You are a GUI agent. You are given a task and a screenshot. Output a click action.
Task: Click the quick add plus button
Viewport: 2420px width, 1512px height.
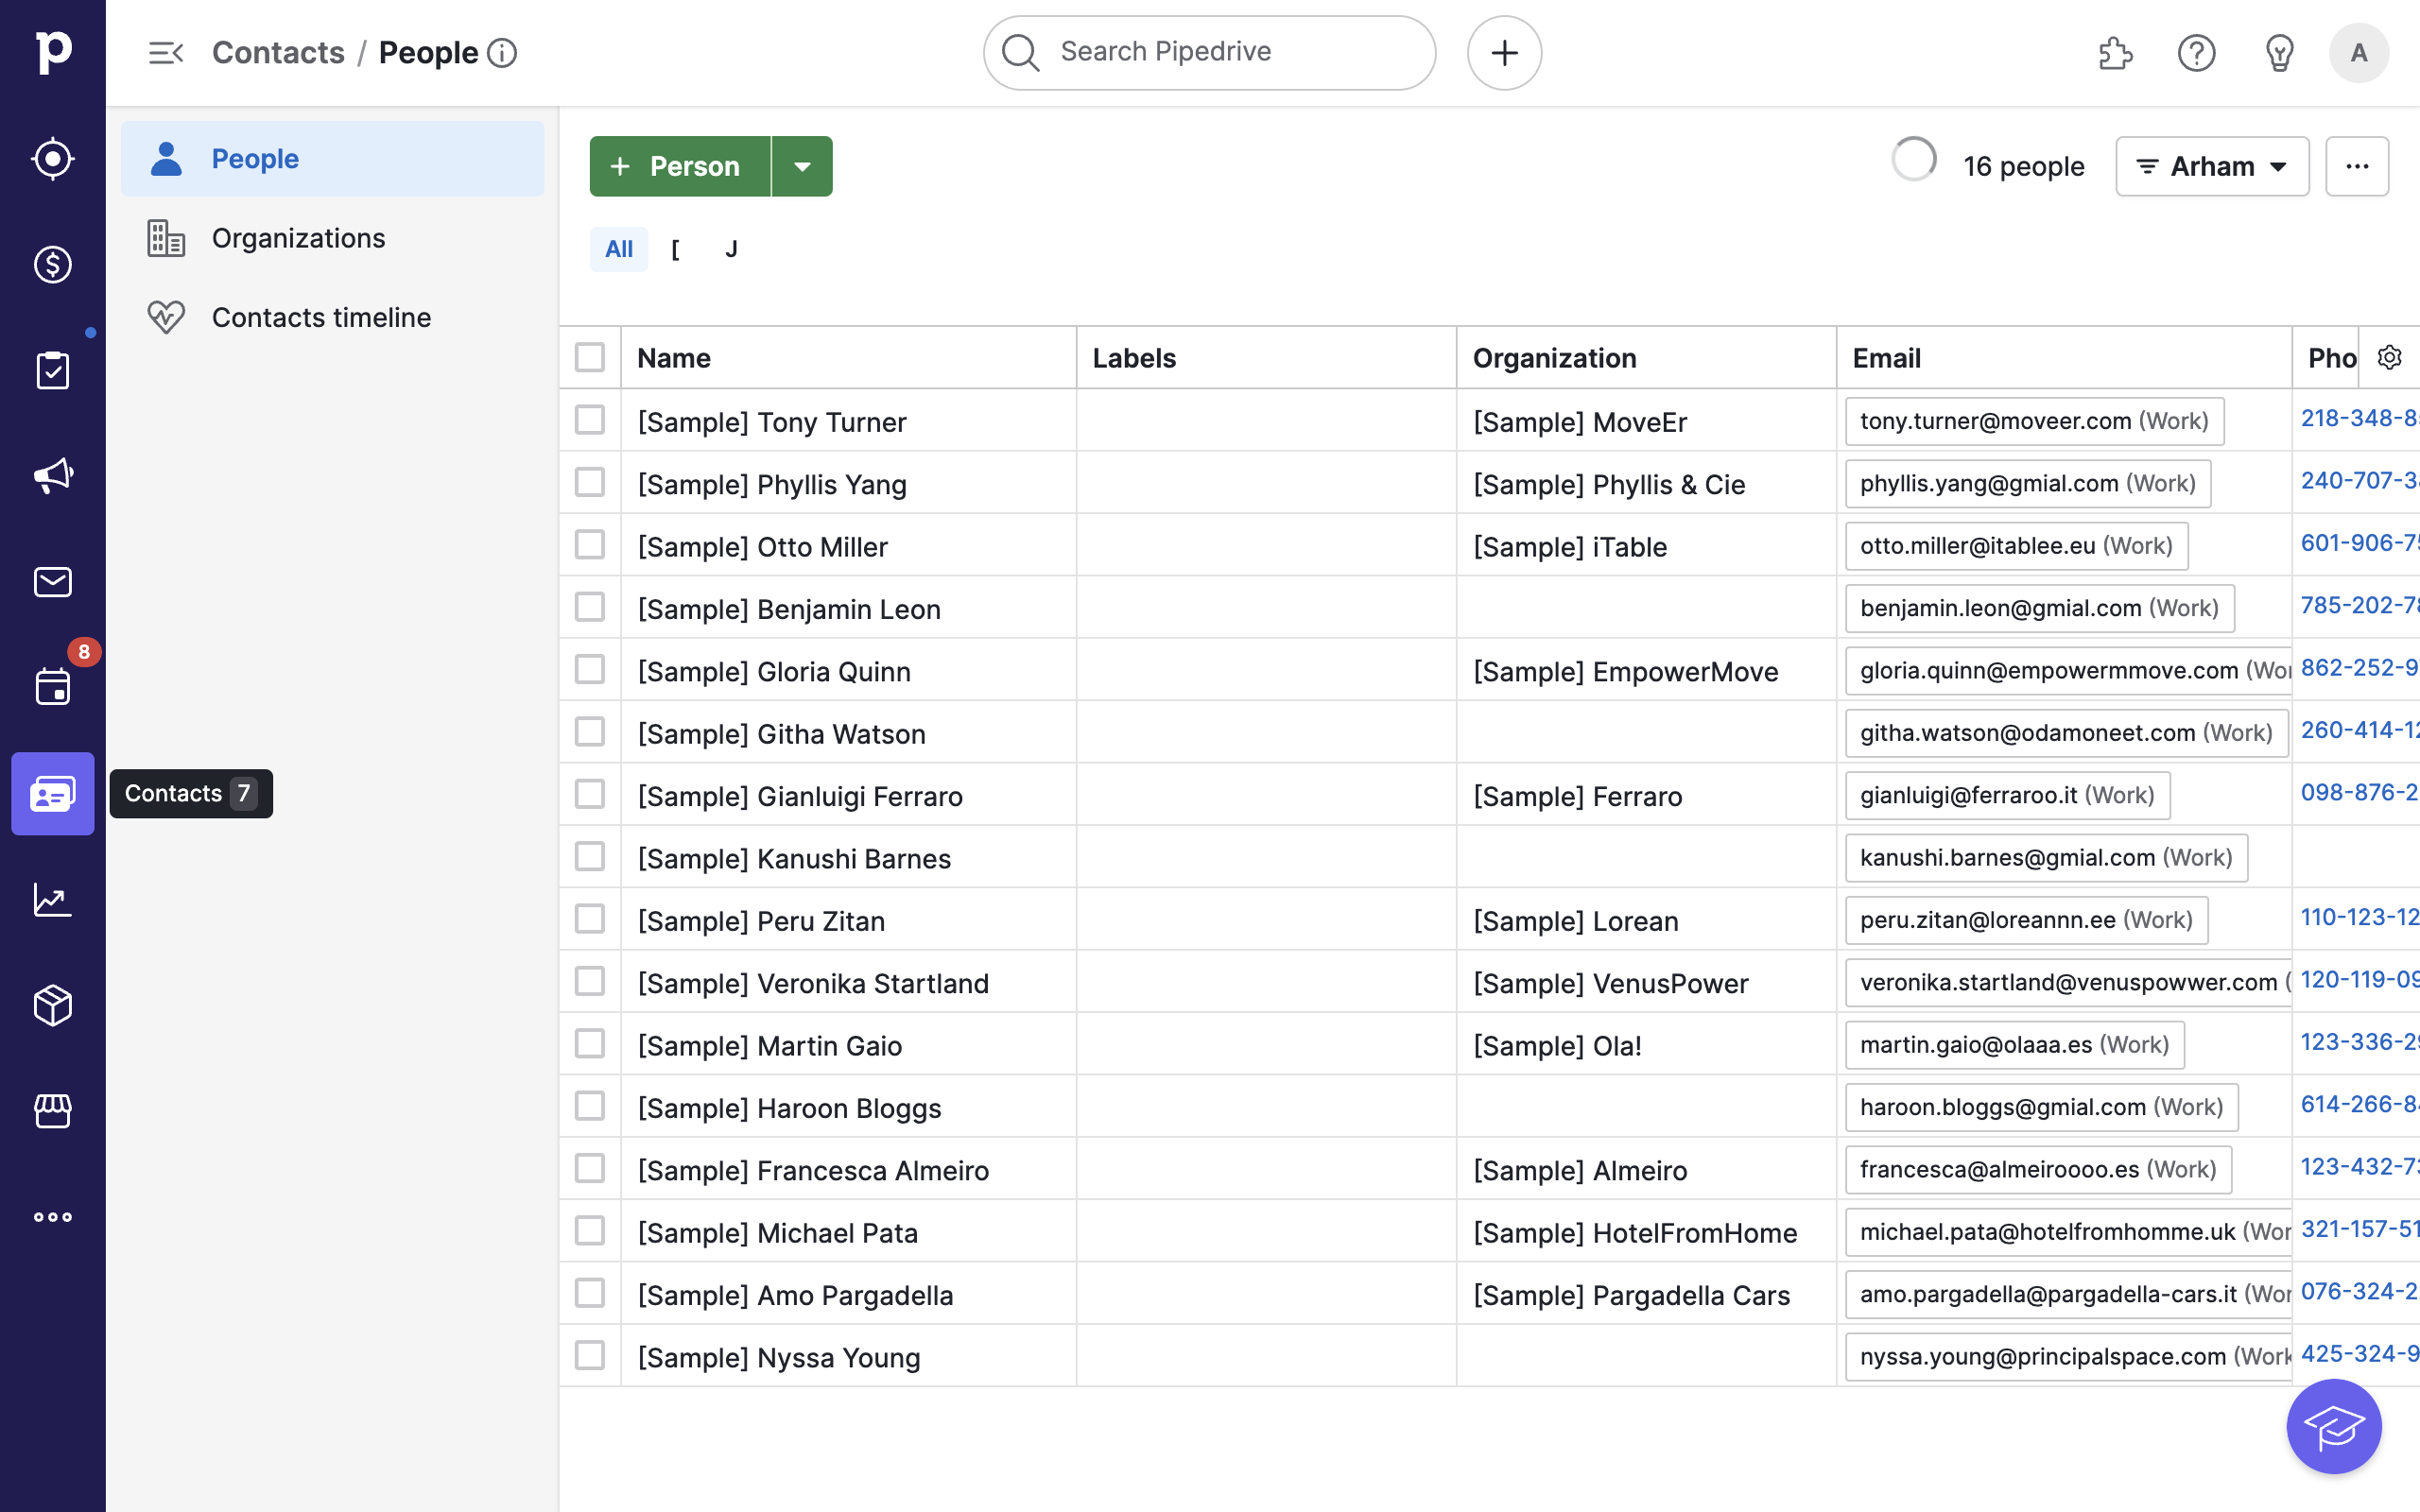tap(1504, 53)
